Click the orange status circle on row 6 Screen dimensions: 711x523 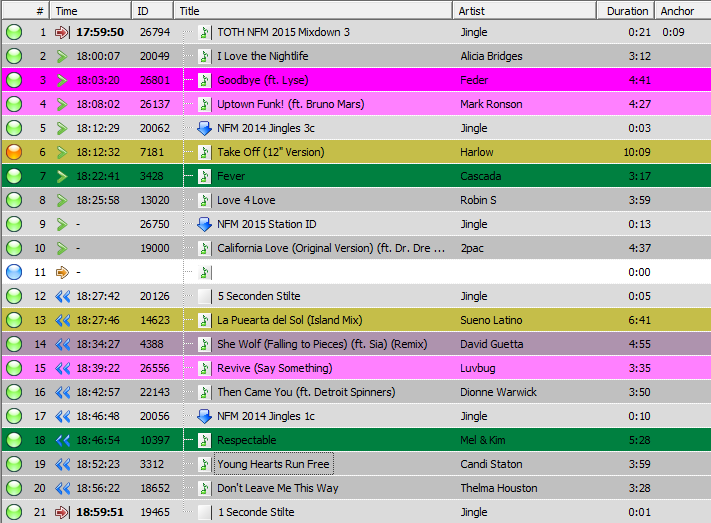[14, 152]
